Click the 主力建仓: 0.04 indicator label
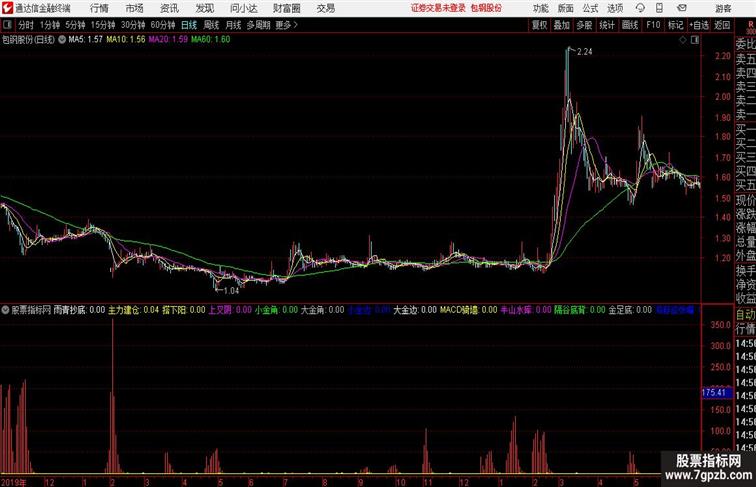The image size is (756, 487). pos(134,310)
